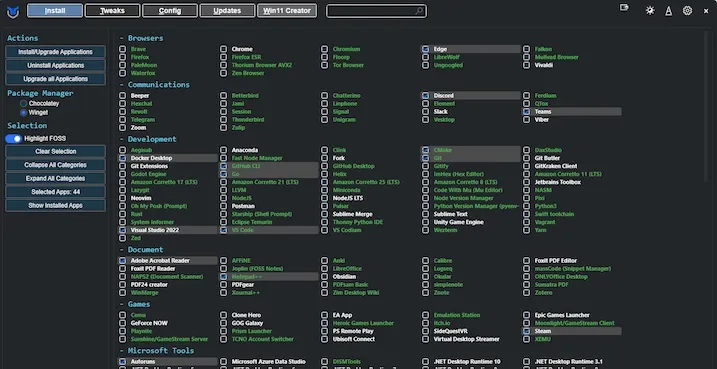Open font scaling with the A icon
This screenshot has width=717, height=369.
(x=669, y=11)
